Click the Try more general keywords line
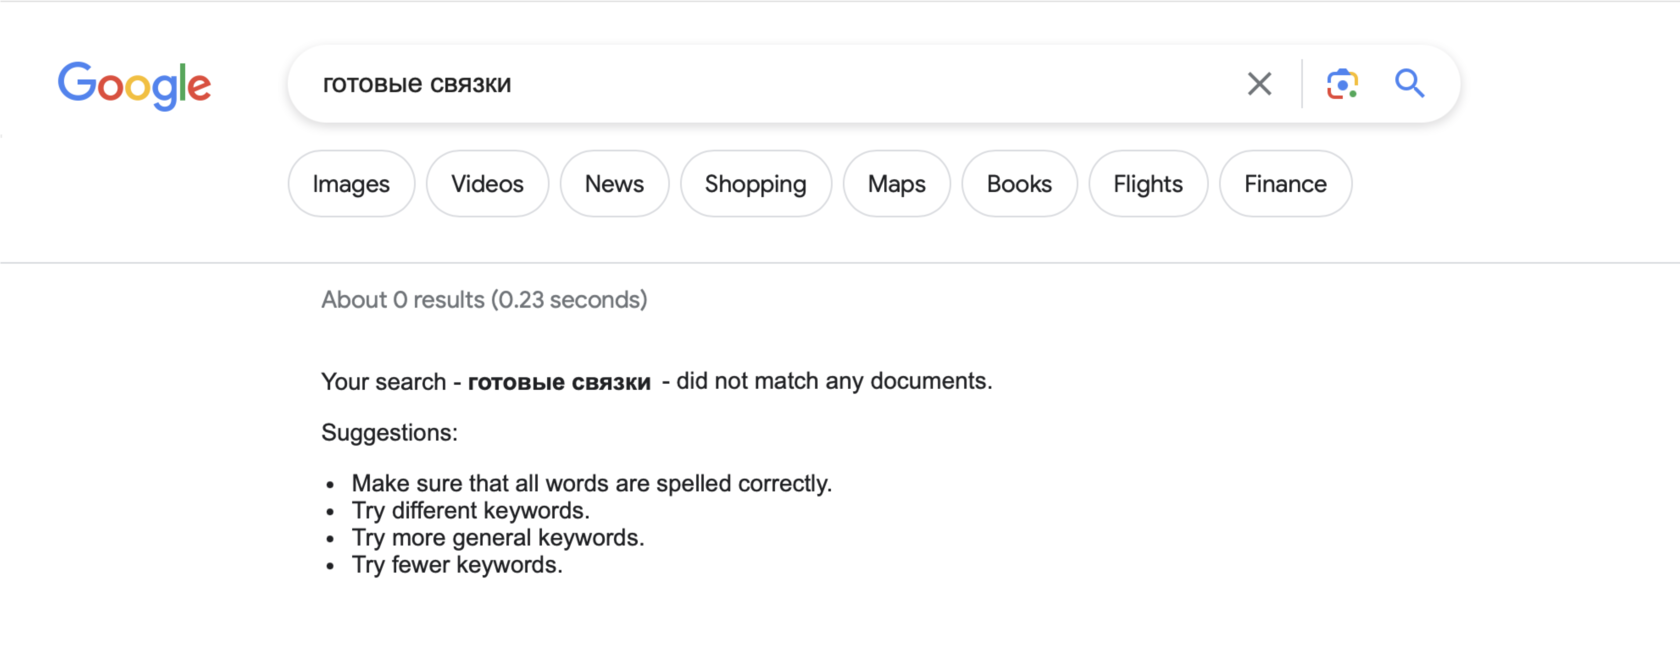Image resolution: width=1680 pixels, height=658 pixels. pyautogui.click(x=497, y=538)
